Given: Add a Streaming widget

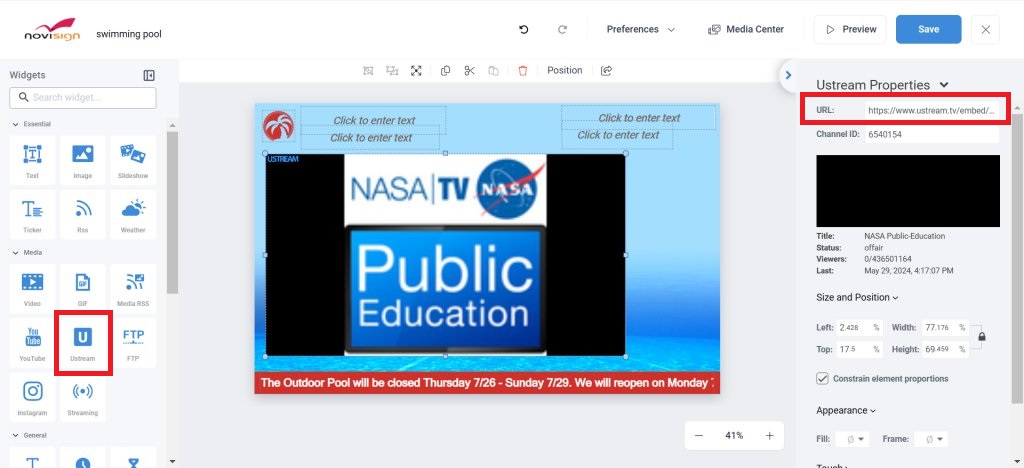Looking at the screenshot, I should click(82, 398).
